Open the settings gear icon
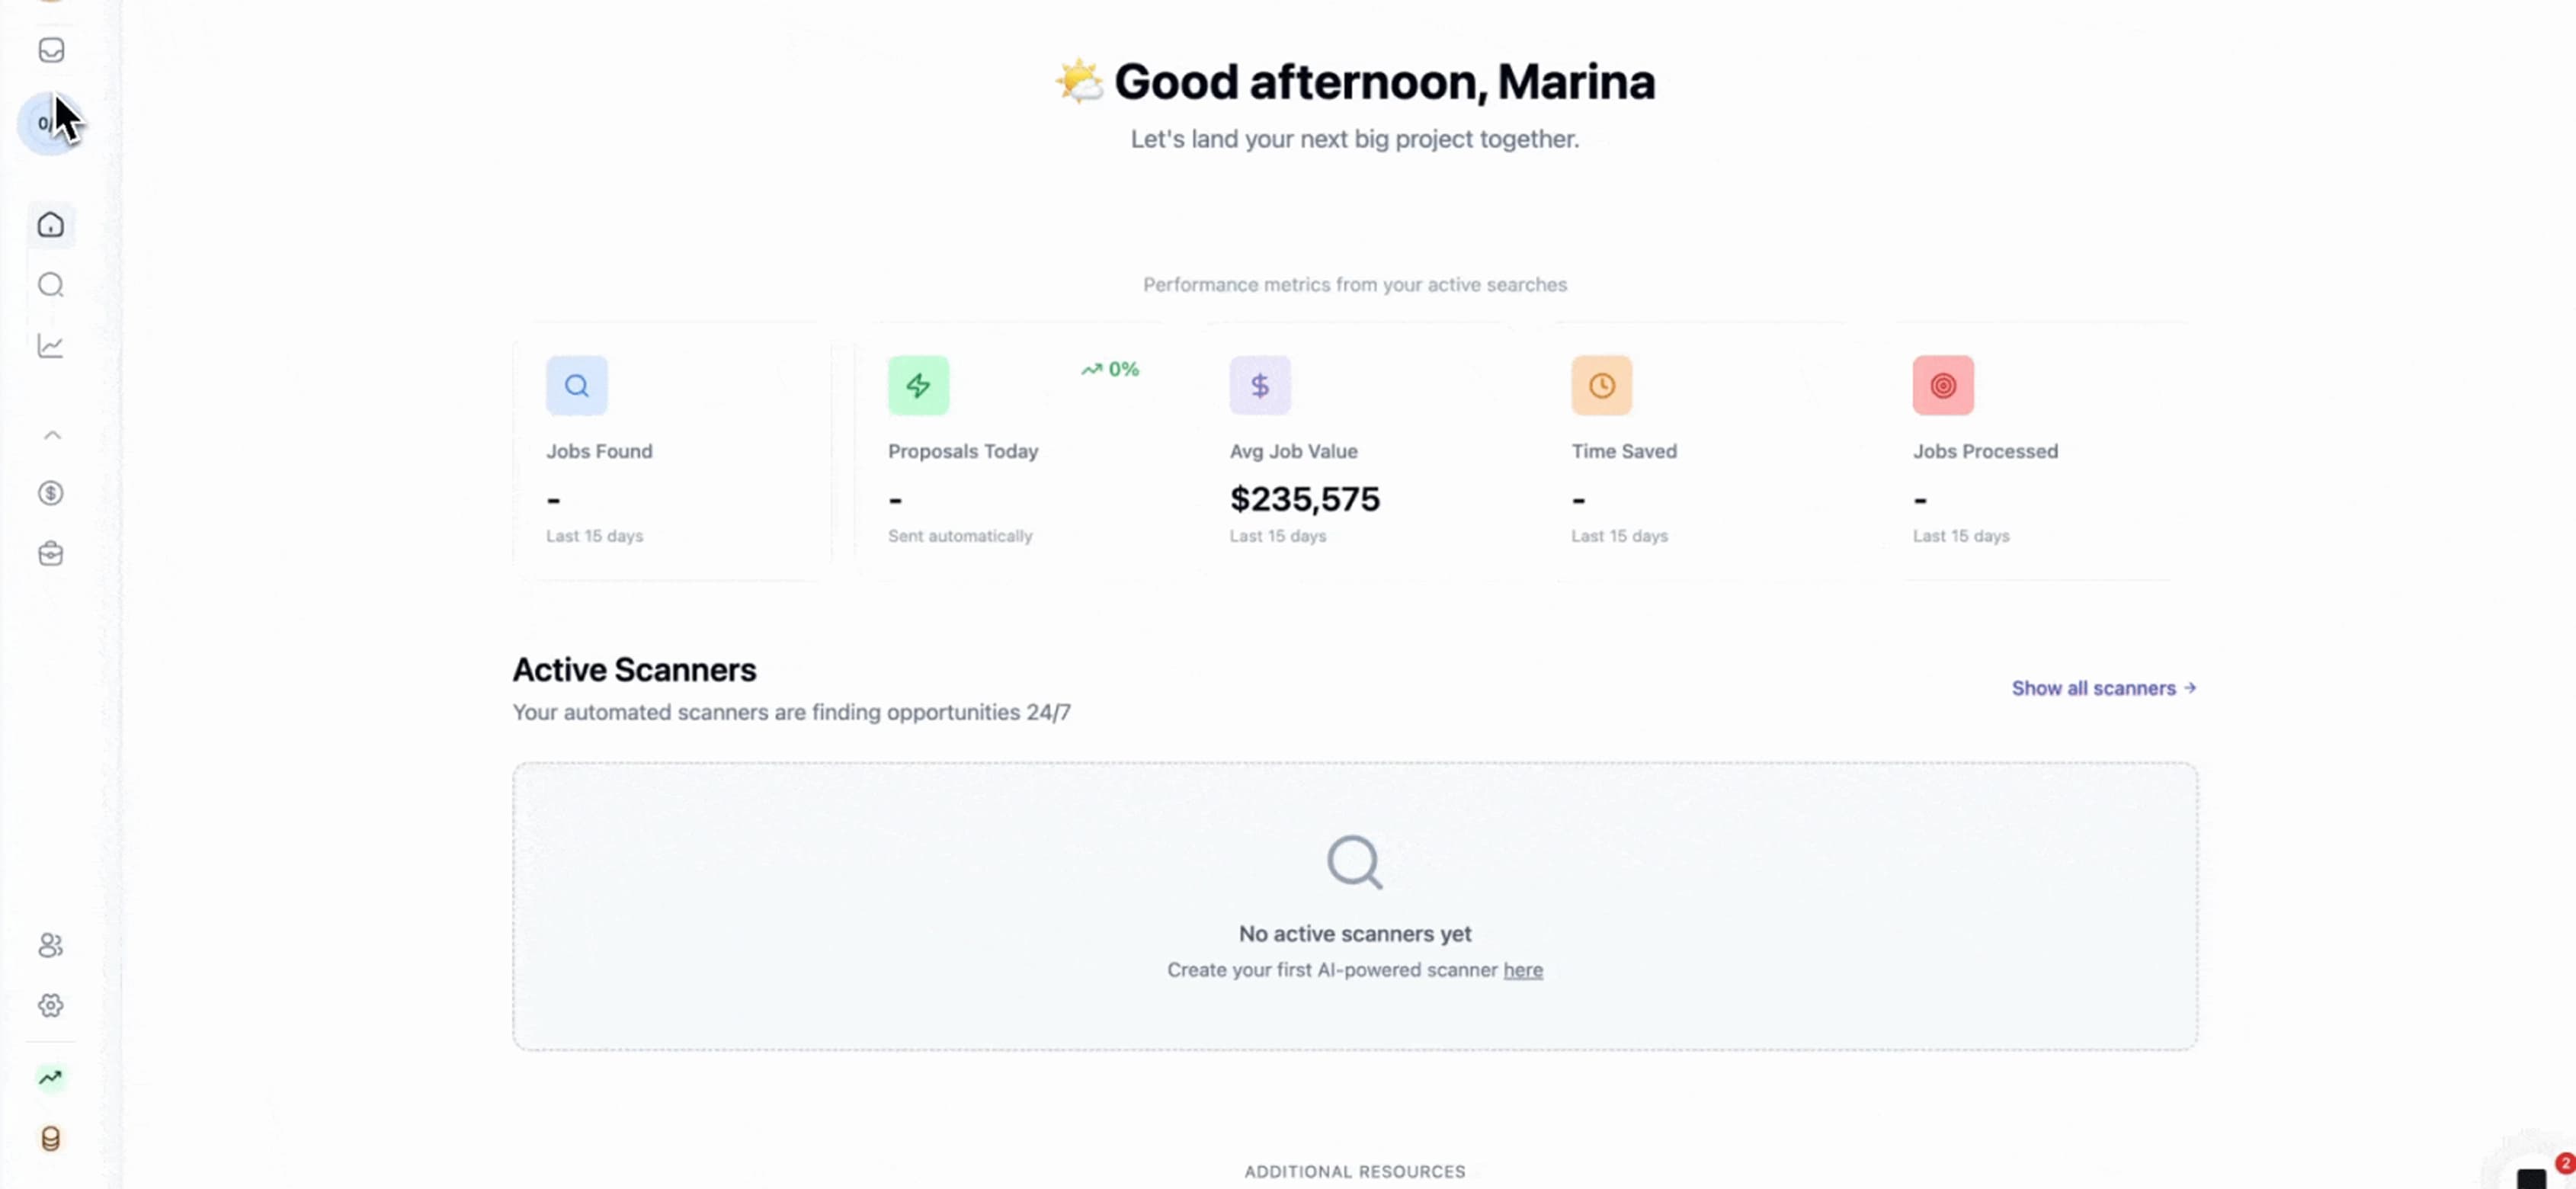The width and height of the screenshot is (2576, 1189). [x=51, y=1005]
